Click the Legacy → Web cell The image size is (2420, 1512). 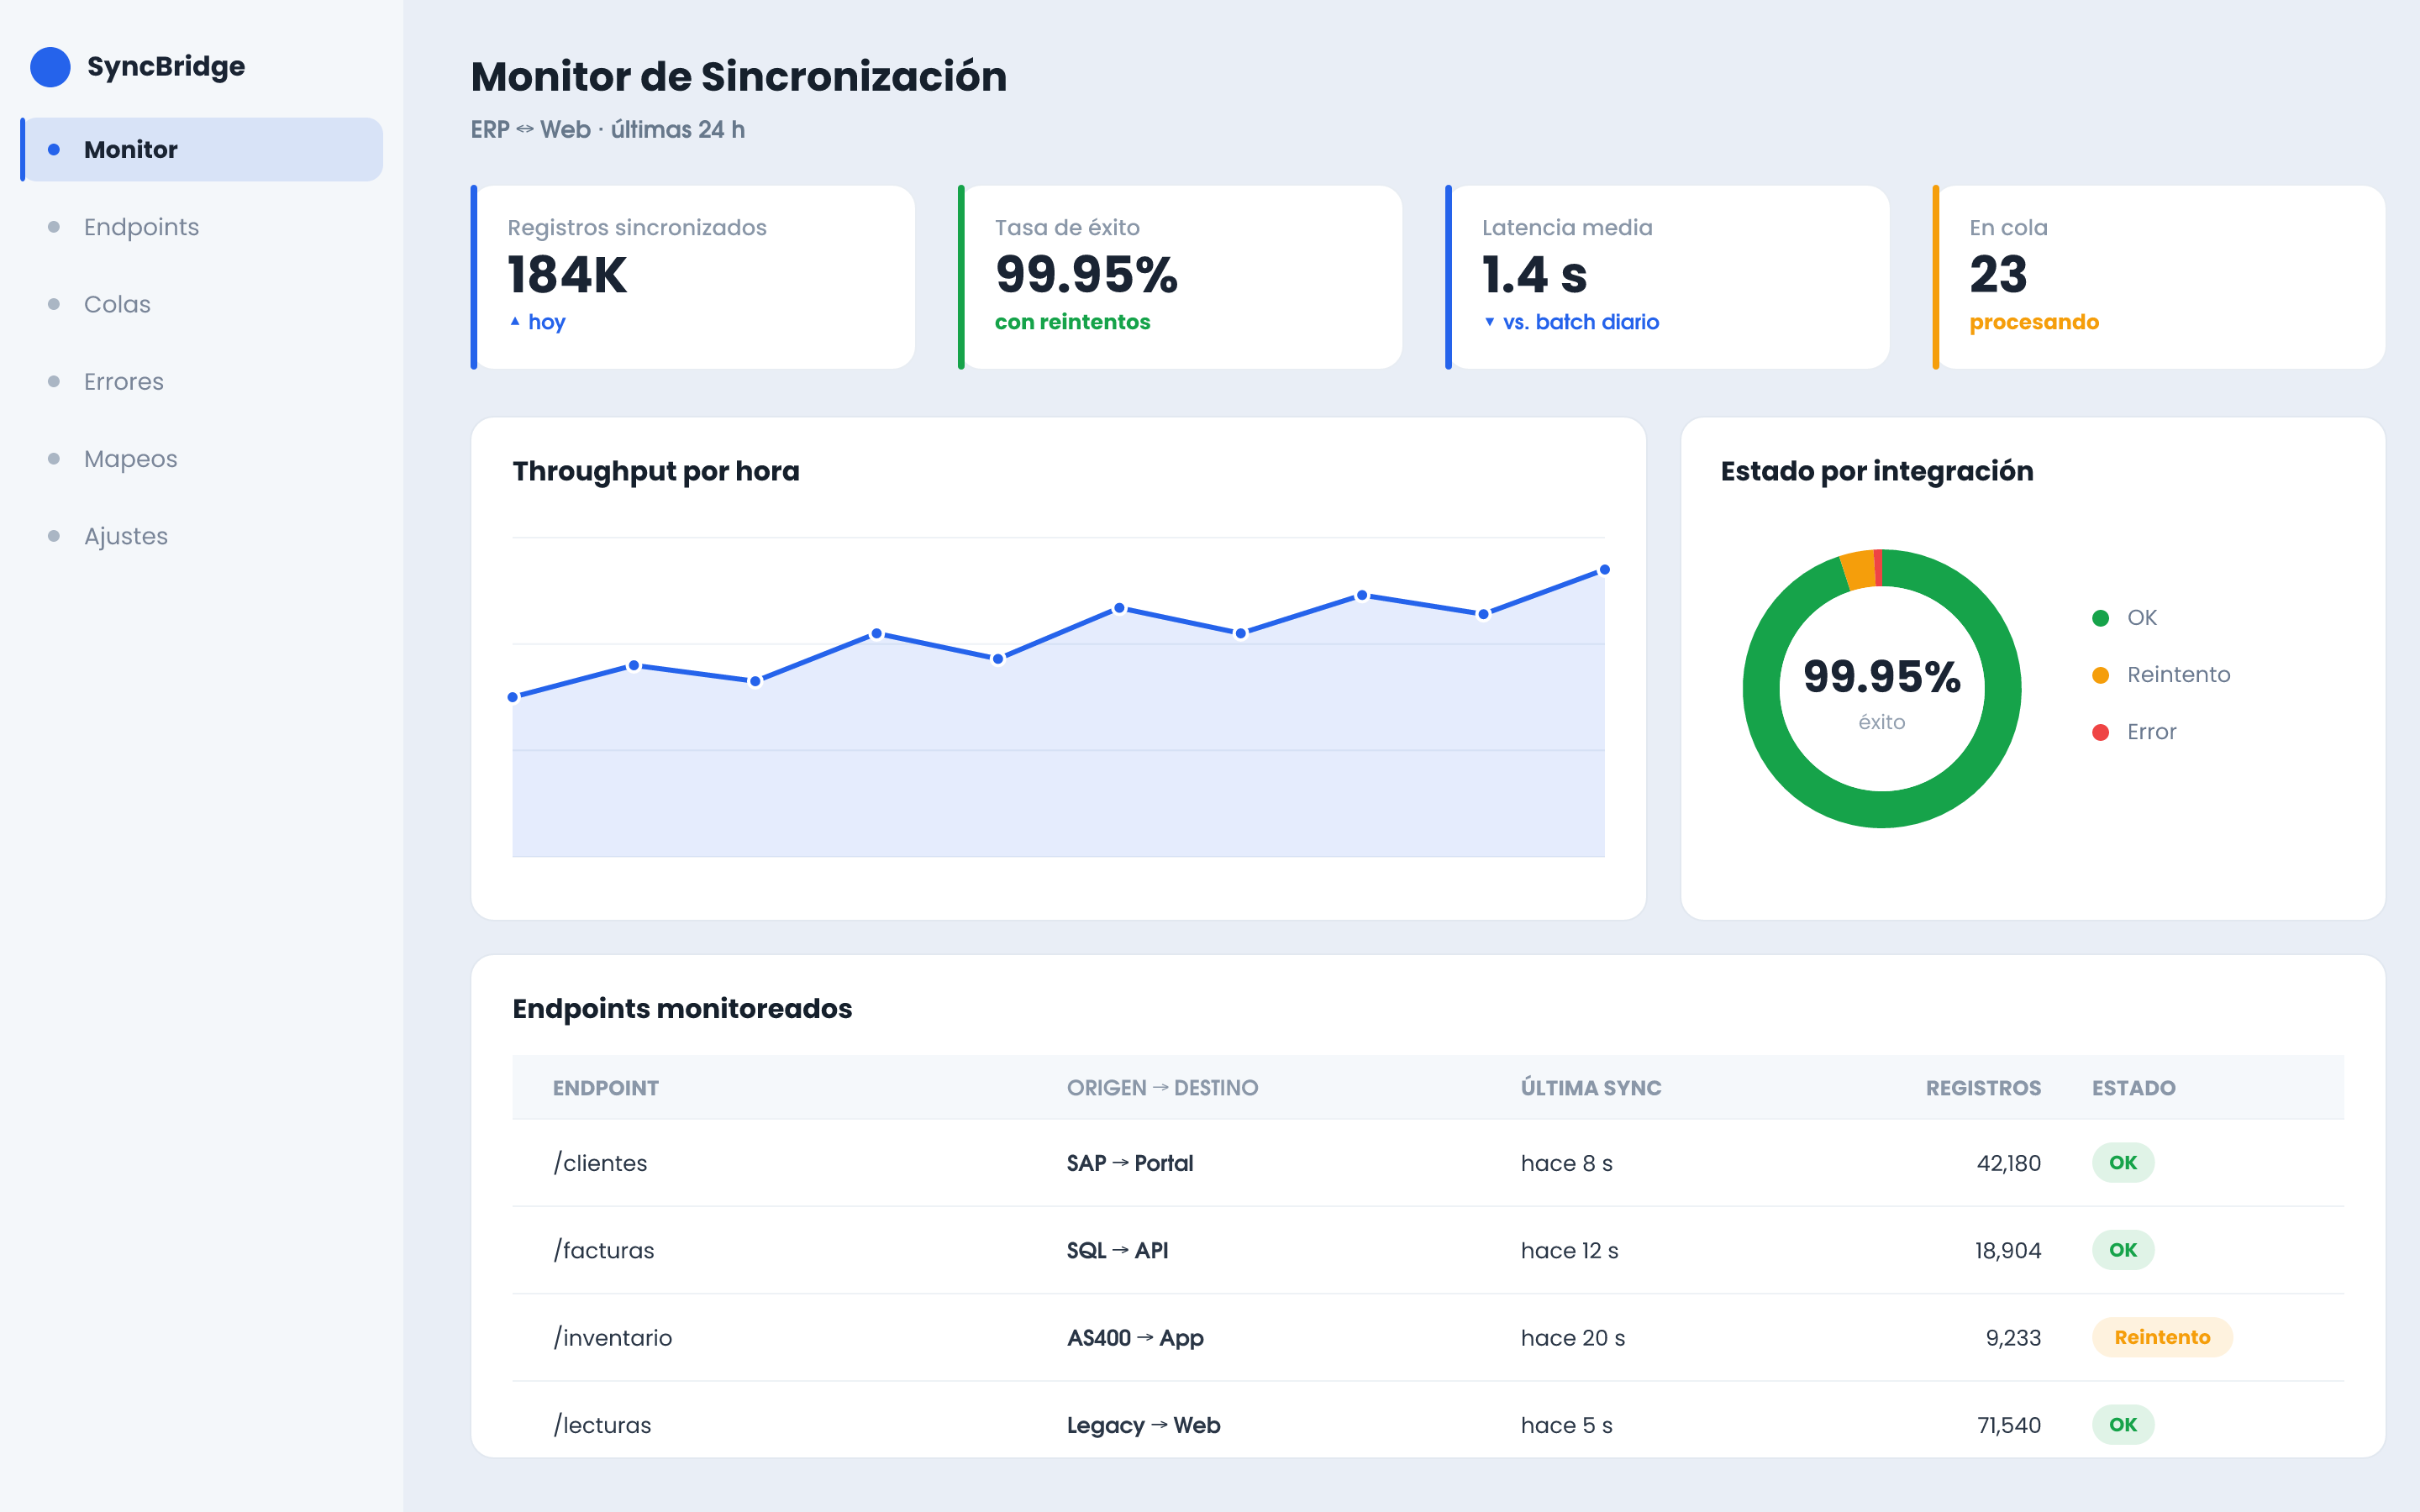[1143, 1425]
